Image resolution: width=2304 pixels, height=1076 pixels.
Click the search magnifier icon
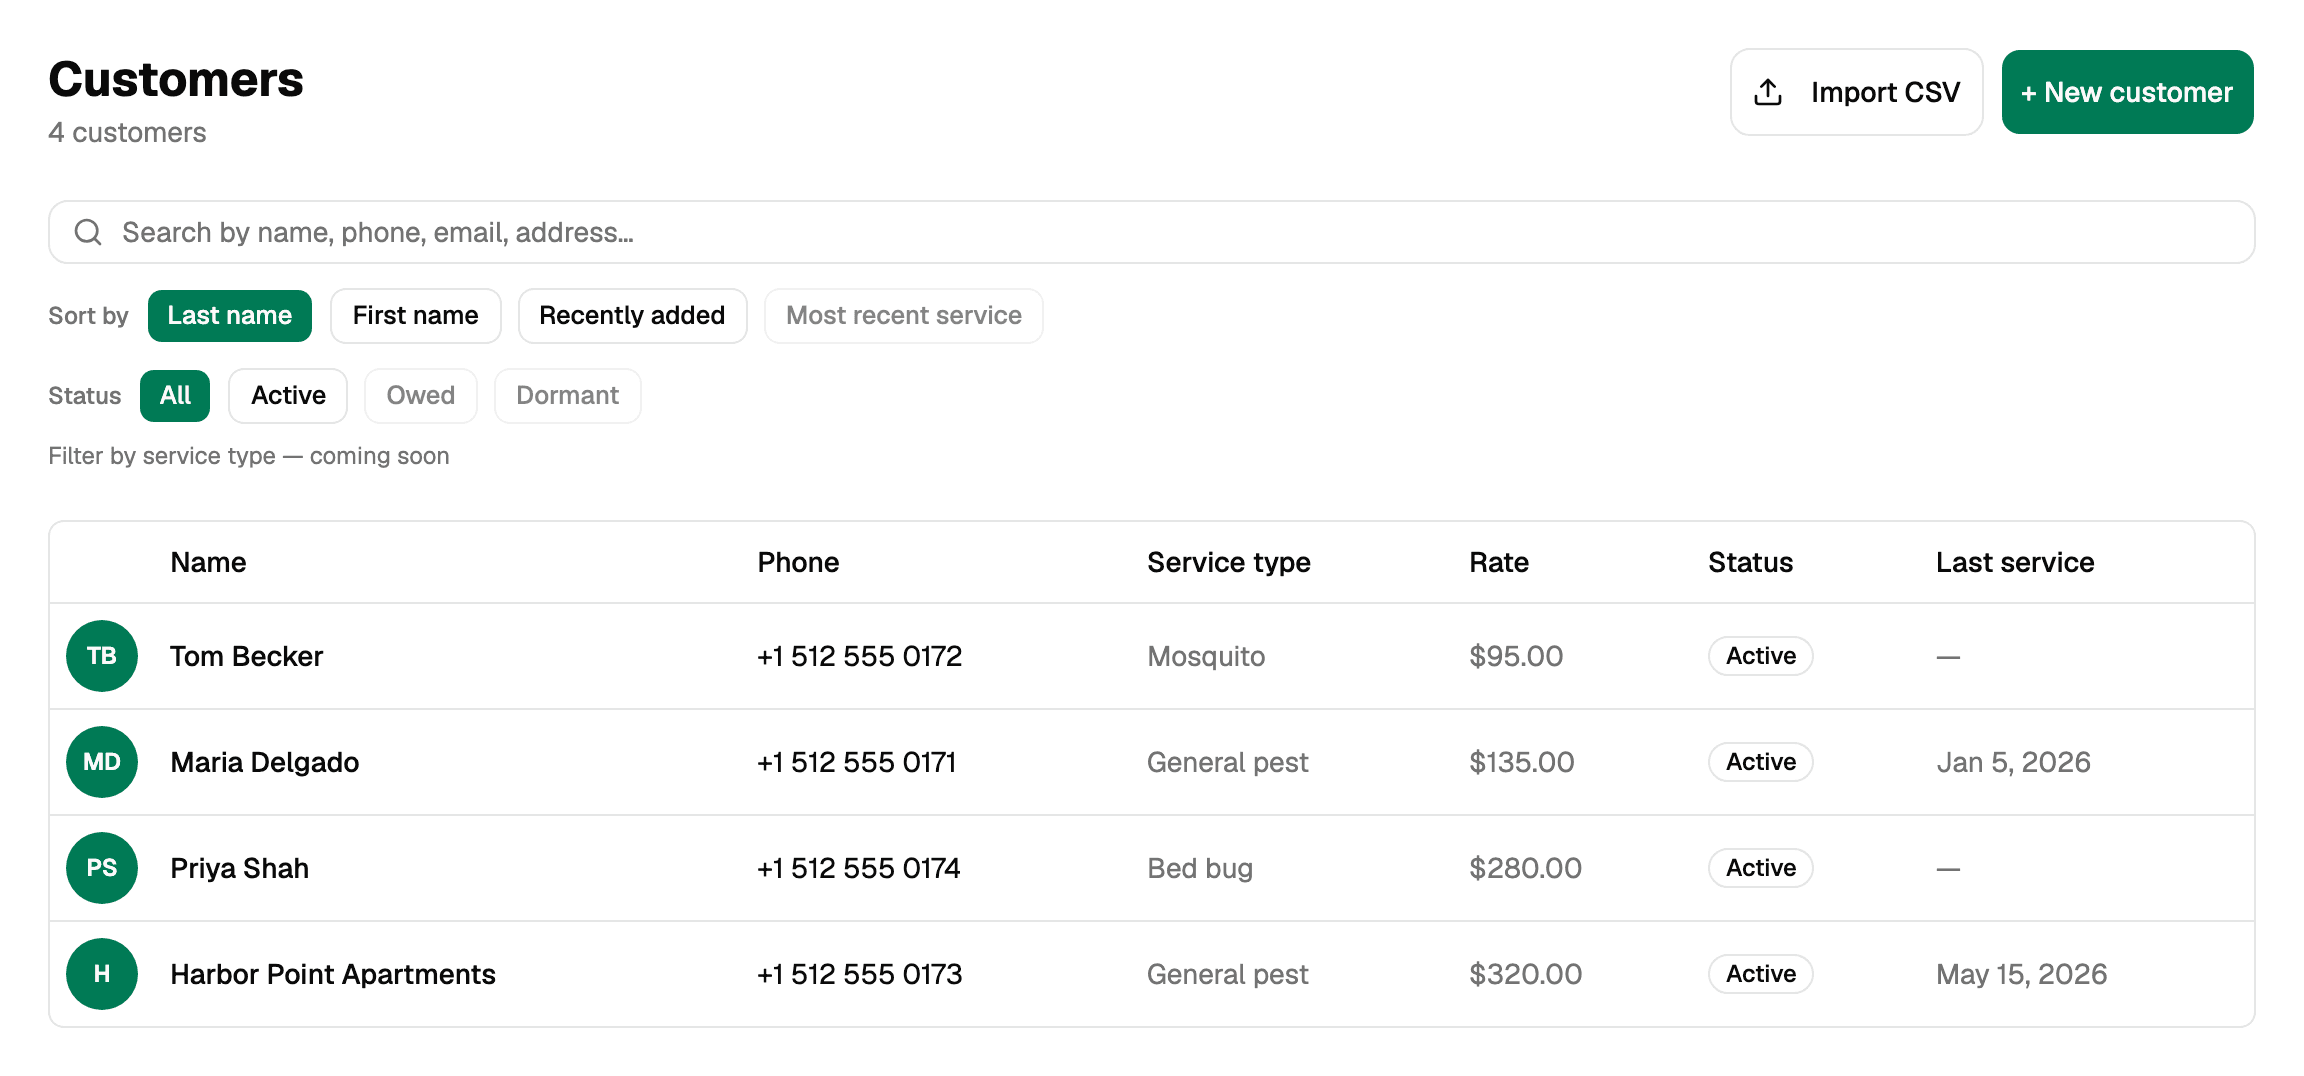(x=88, y=232)
